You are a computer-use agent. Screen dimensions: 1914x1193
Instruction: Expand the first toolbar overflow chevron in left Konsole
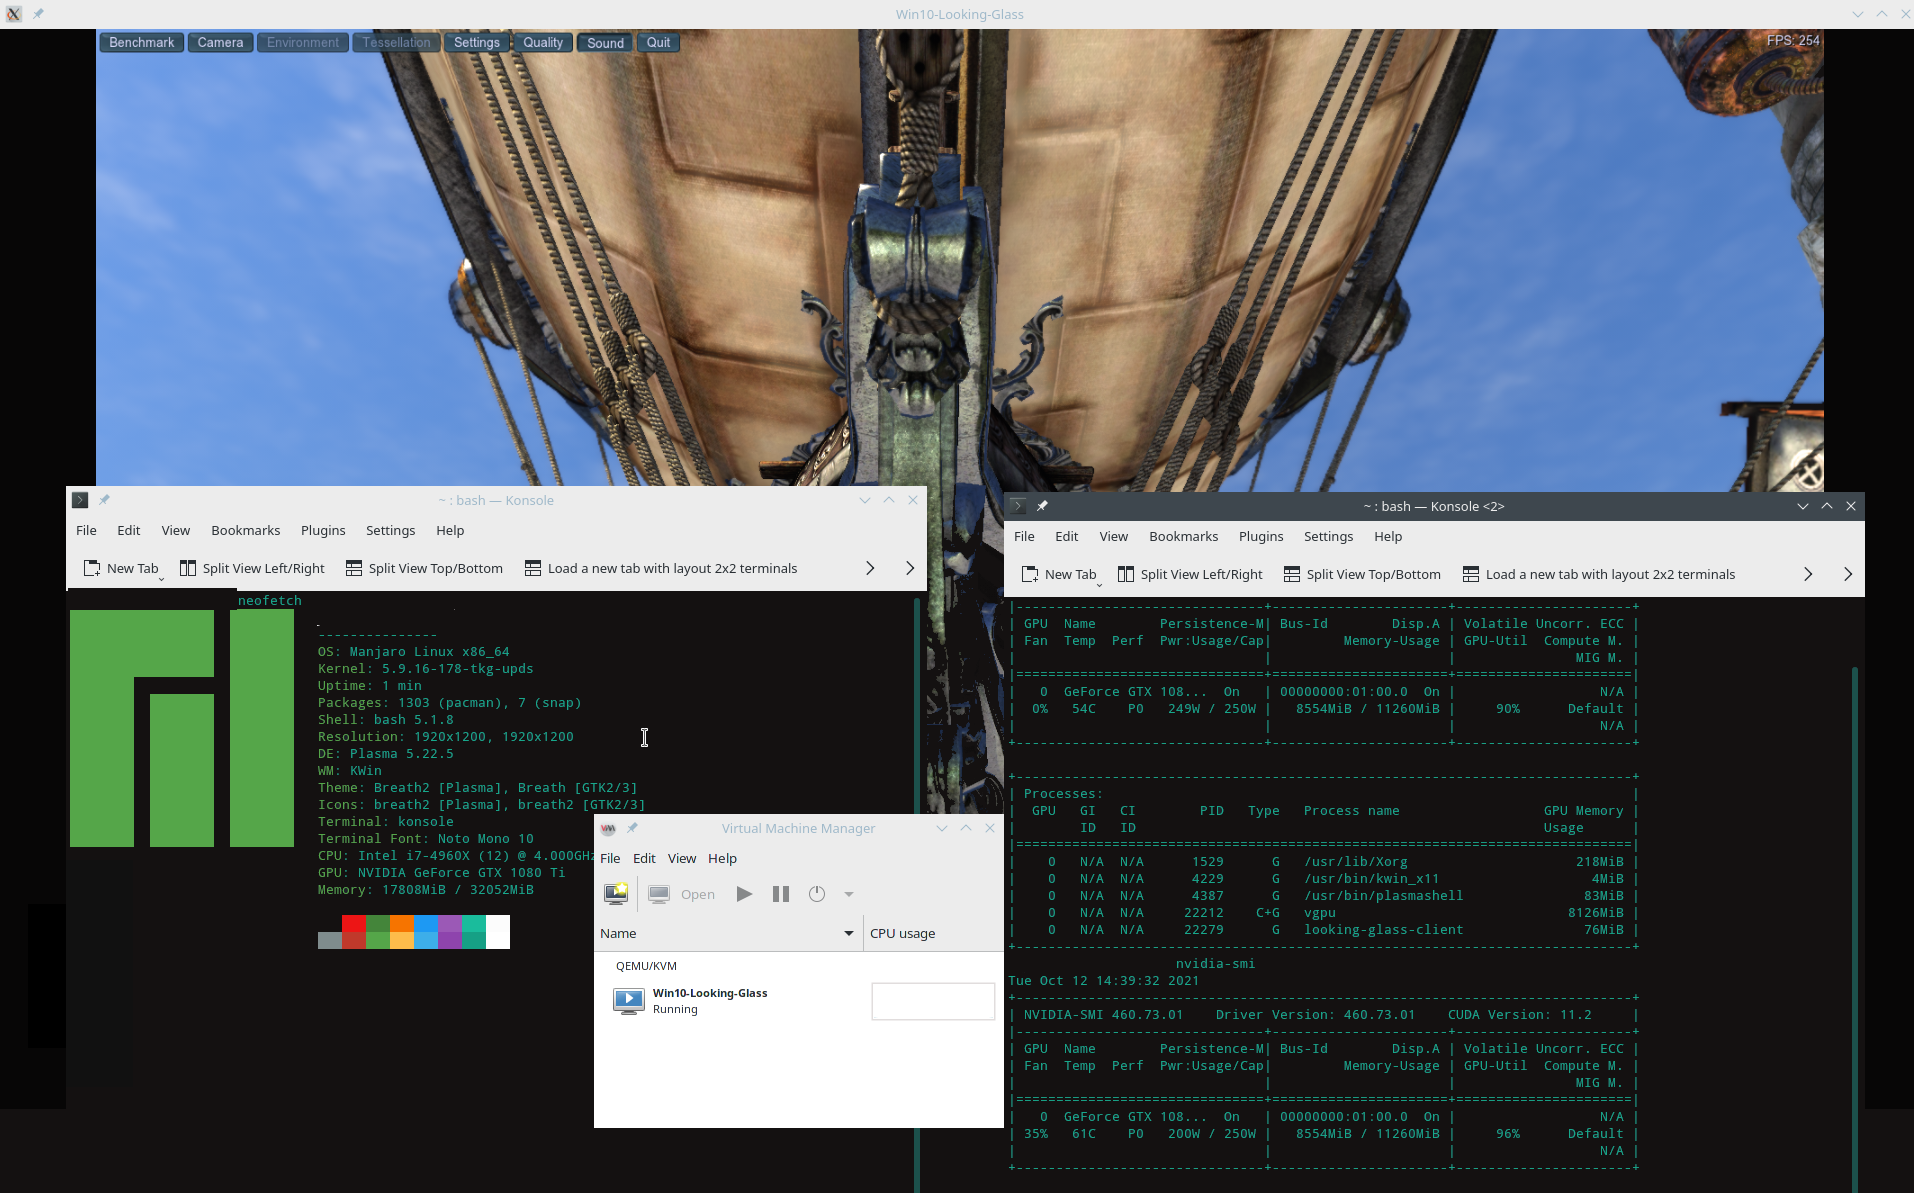point(870,568)
